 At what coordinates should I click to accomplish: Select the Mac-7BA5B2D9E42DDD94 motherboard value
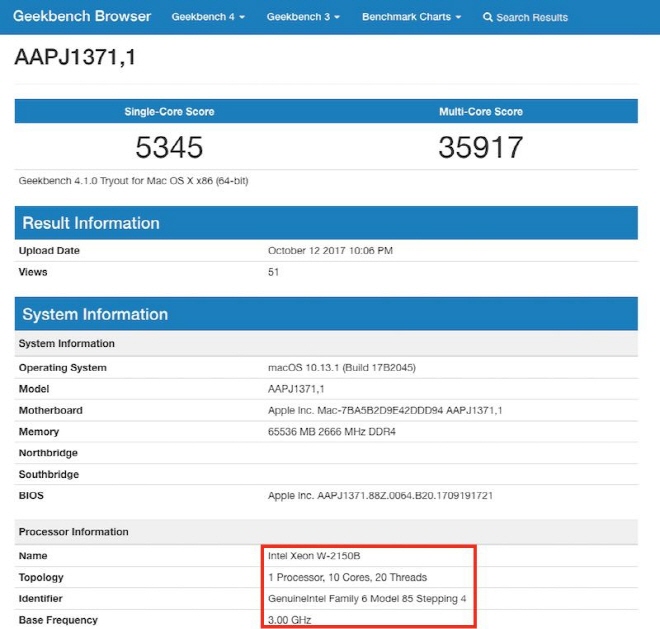(x=385, y=410)
